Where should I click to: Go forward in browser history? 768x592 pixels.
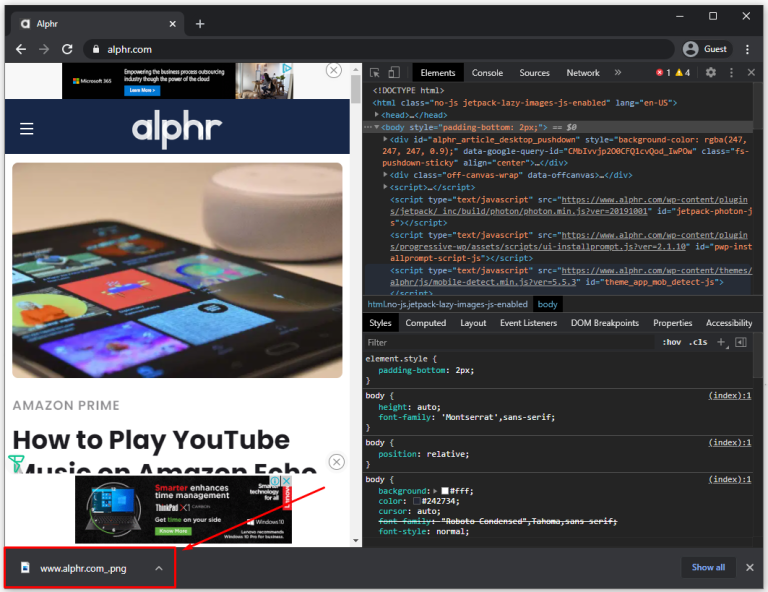click(44, 49)
